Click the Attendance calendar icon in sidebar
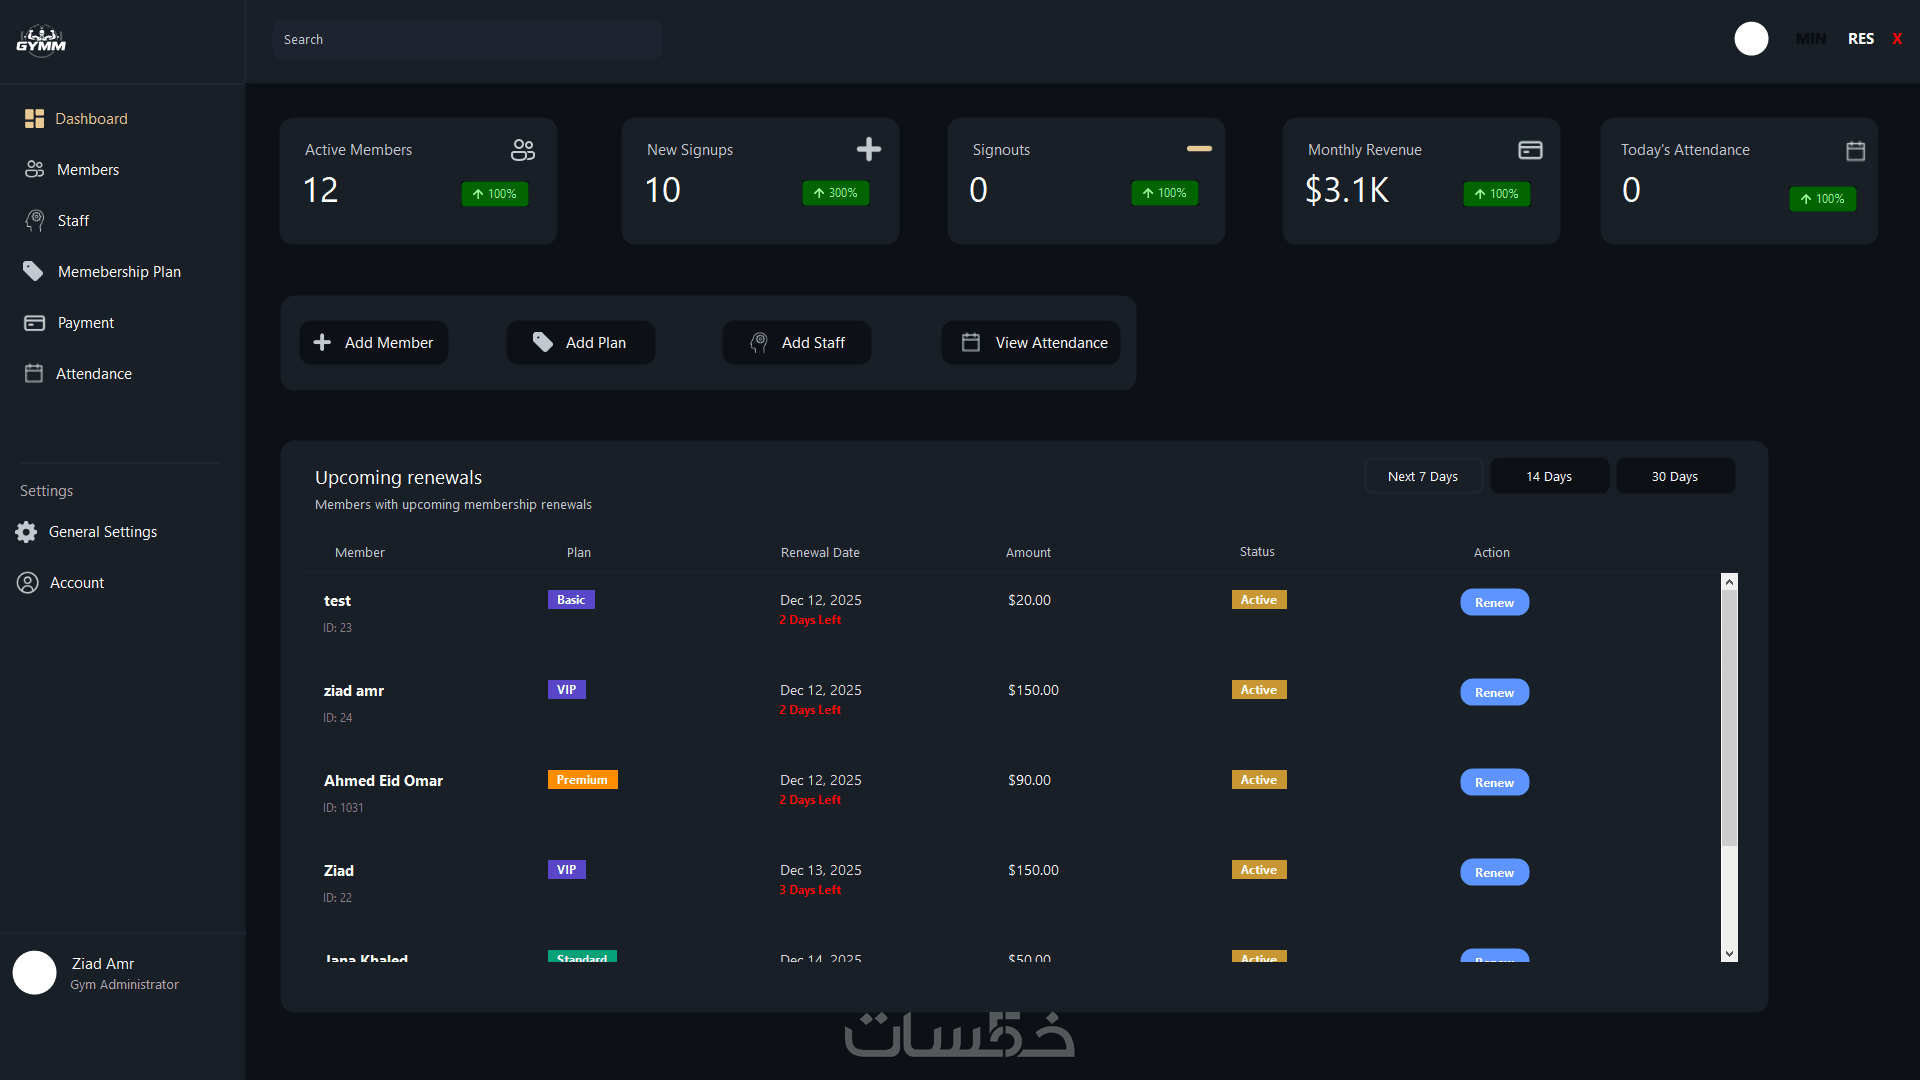The width and height of the screenshot is (1920, 1080). (34, 374)
